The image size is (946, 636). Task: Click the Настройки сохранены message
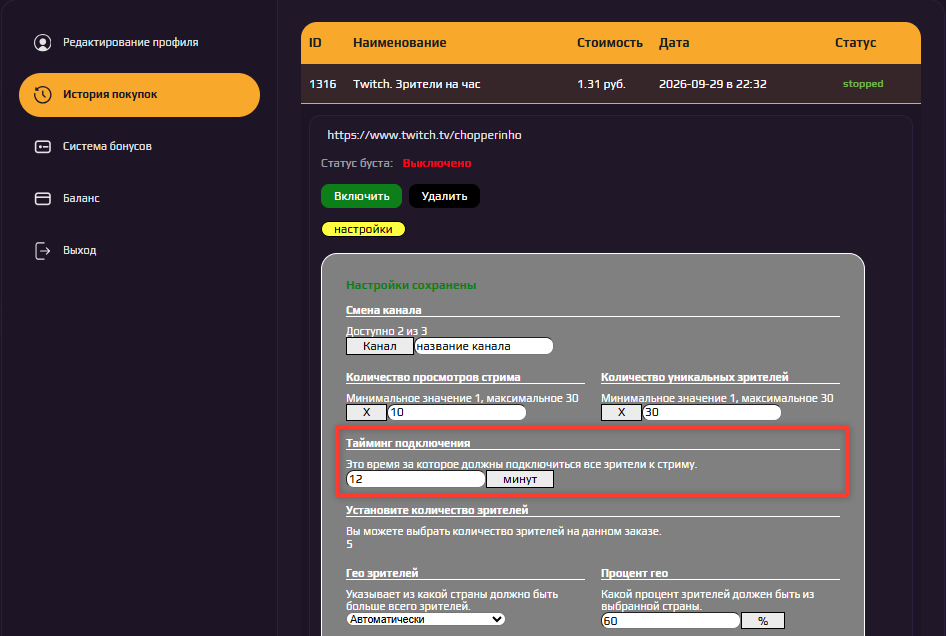[411, 285]
